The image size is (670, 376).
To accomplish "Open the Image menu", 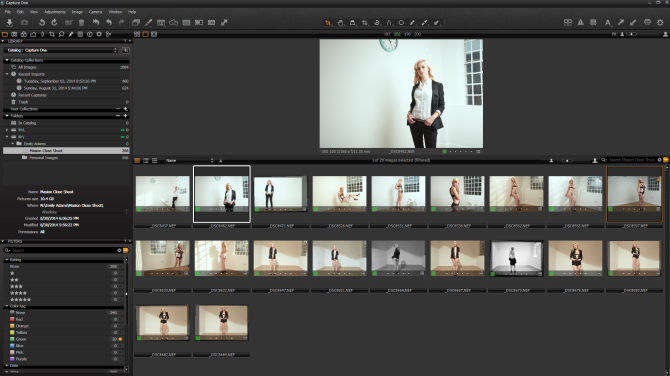I will pos(77,12).
